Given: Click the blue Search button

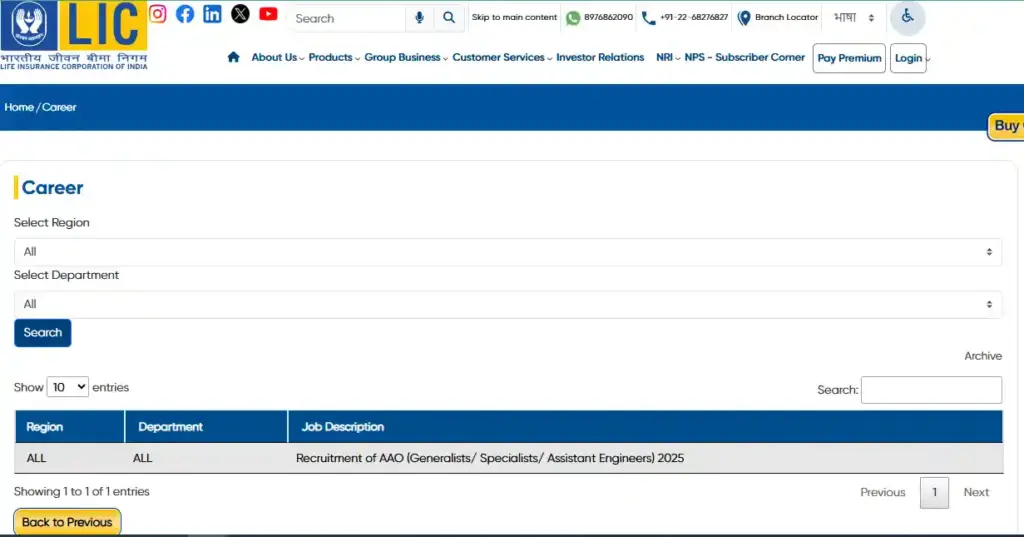Looking at the screenshot, I should (42, 333).
